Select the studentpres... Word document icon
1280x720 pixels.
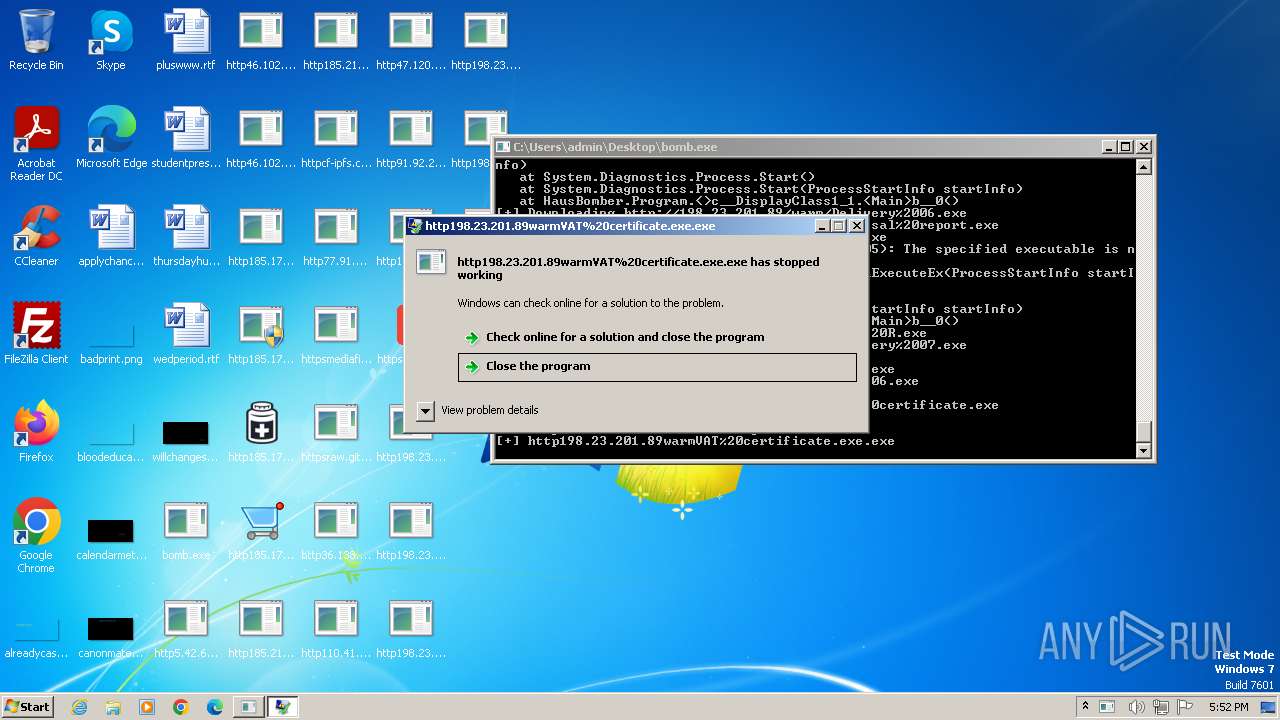(x=186, y=138)
